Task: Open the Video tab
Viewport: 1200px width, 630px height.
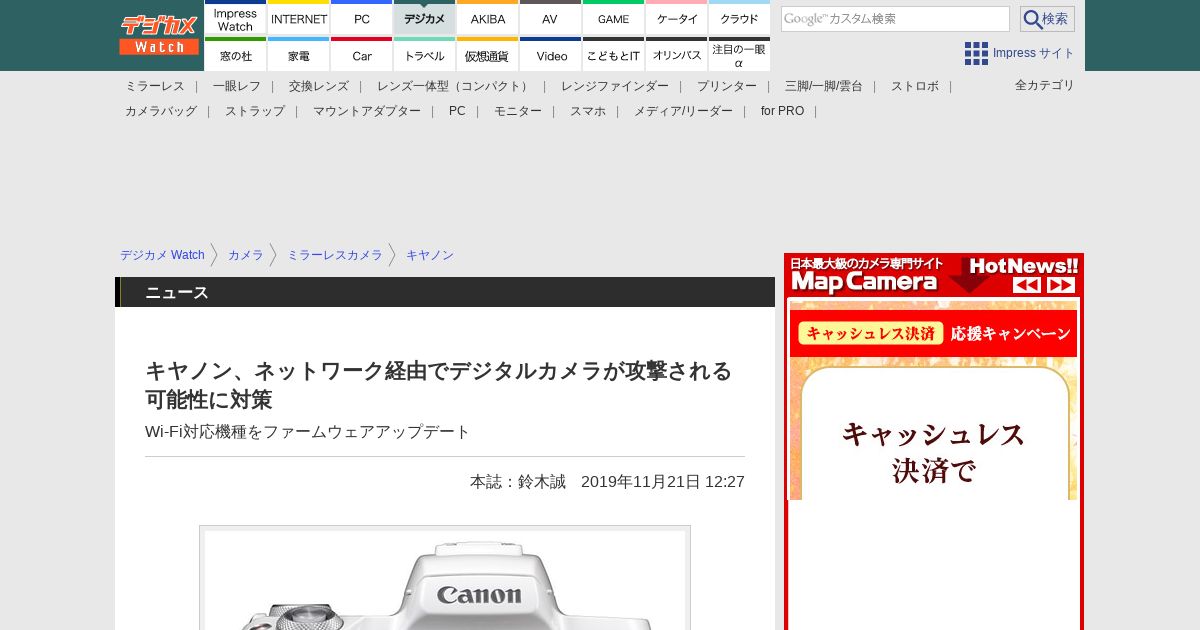Action: (551, 54)
